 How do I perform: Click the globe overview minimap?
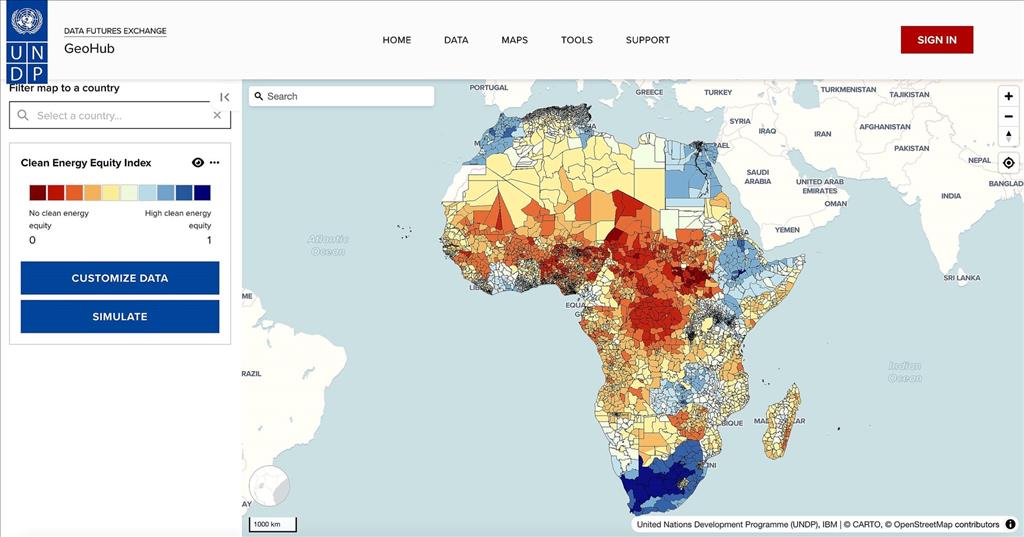[x=269, y=487]
